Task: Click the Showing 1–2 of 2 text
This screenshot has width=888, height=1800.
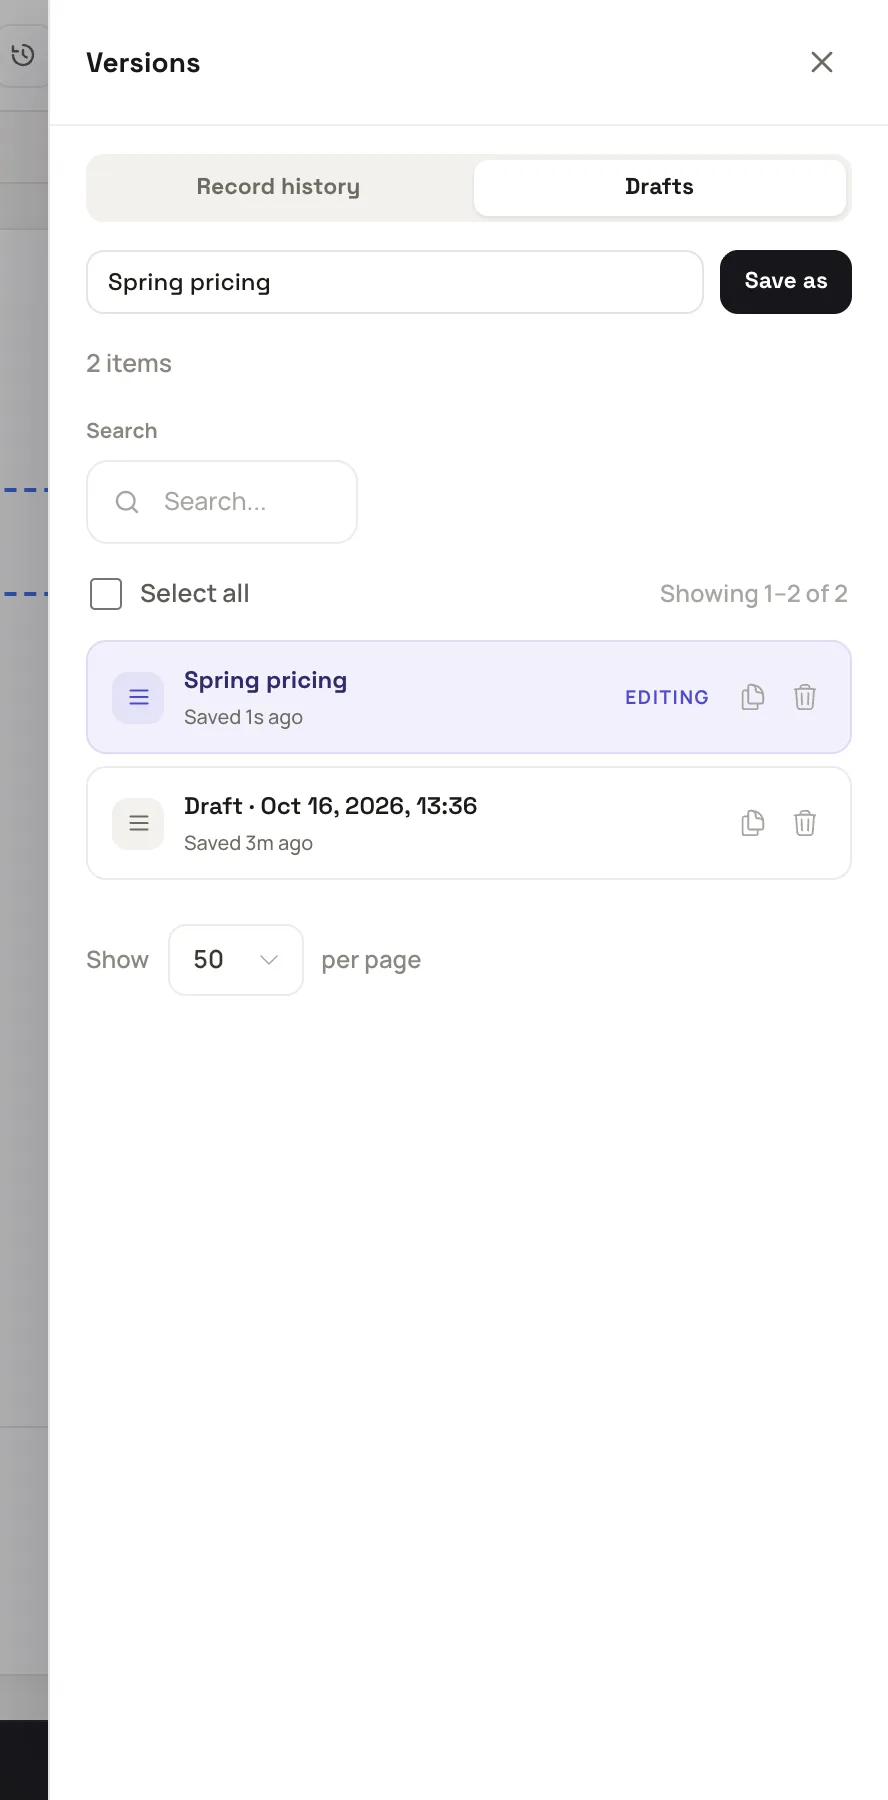Action: pyautogui.click(x=754, y=594)
